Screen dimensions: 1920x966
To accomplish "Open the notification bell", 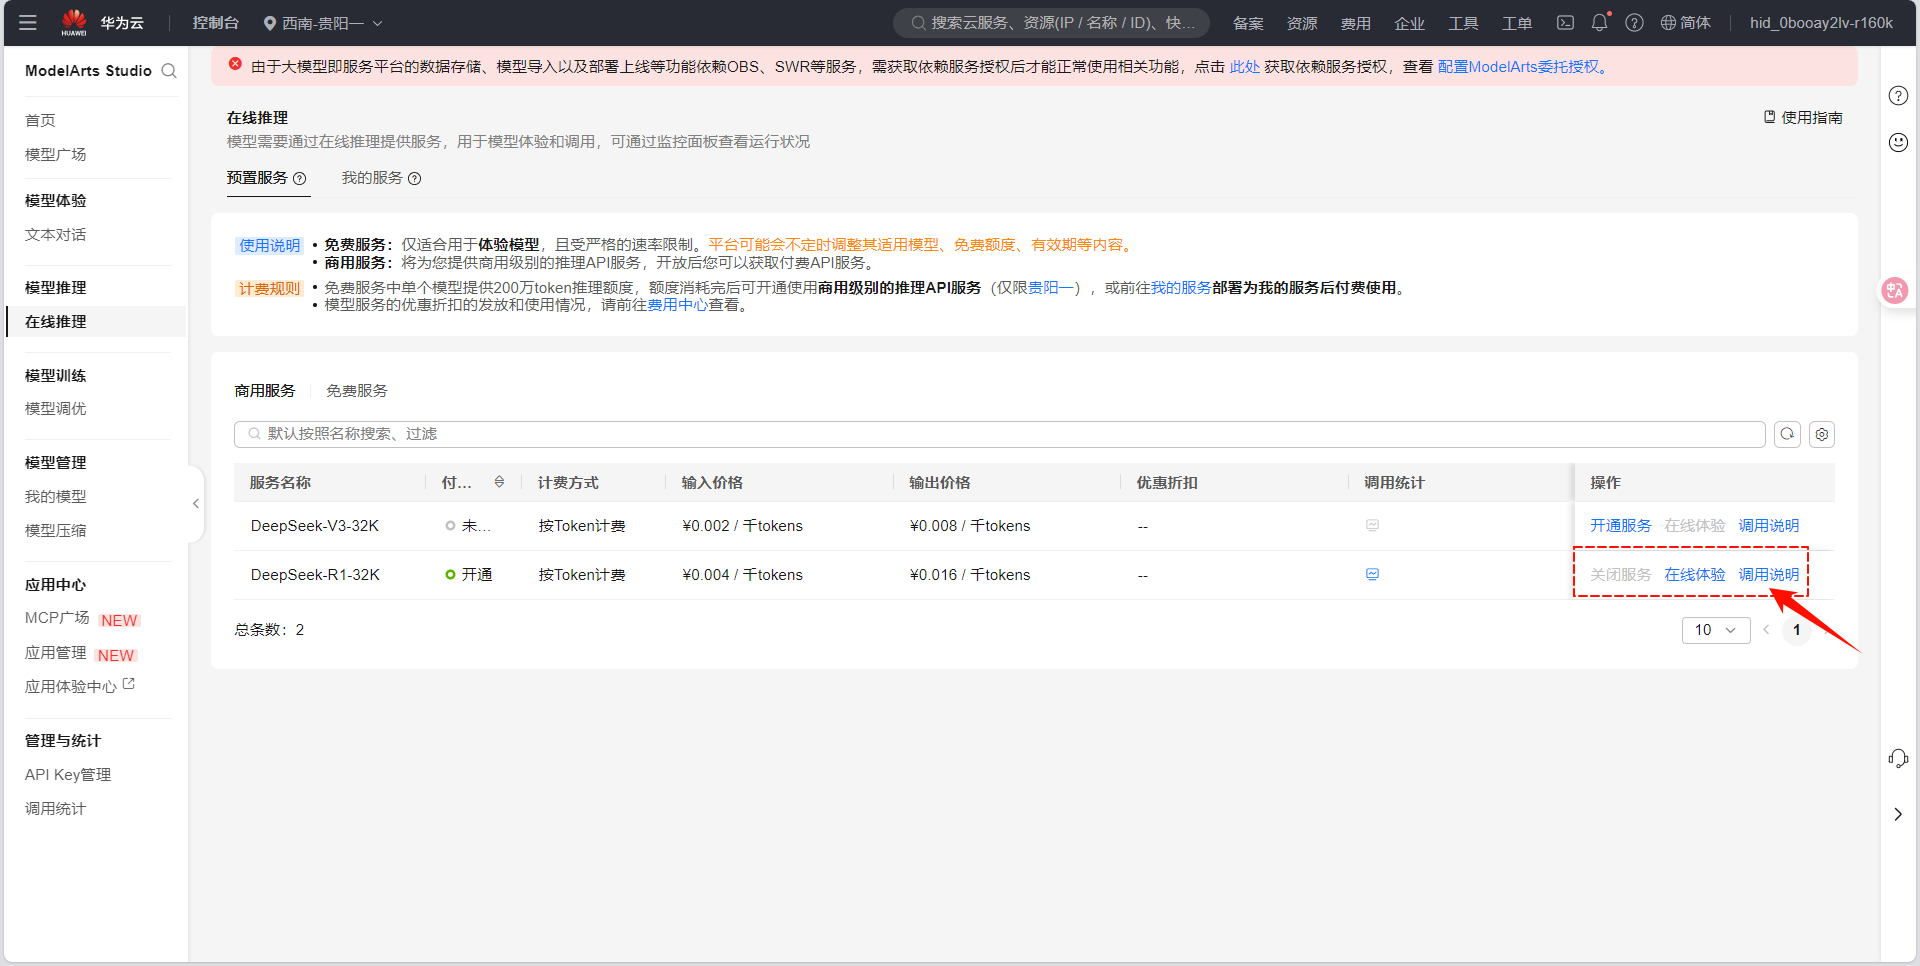I will pos(1600,22).
